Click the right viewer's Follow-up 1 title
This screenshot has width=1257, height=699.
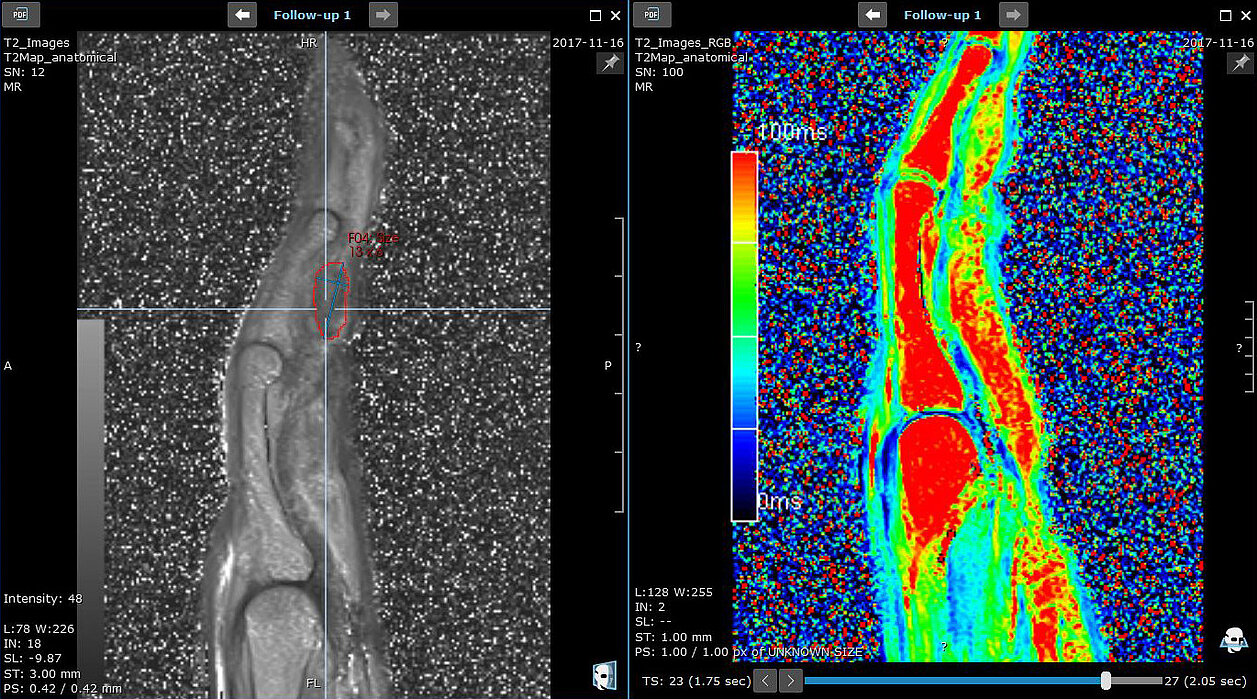pos(942,15)
